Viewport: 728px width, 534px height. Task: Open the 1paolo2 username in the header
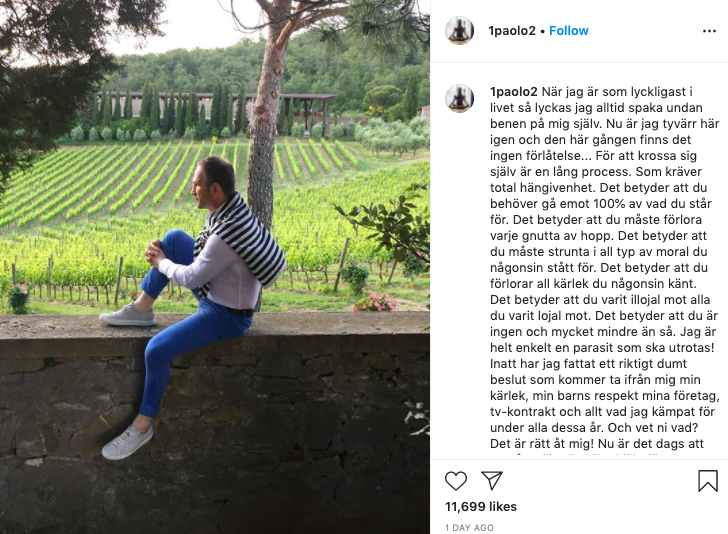(512, 31)
